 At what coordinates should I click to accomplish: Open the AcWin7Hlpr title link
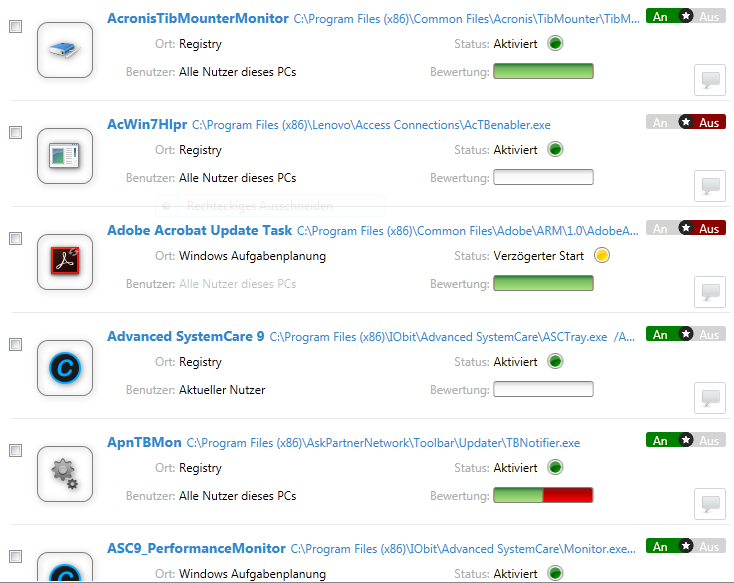[x=147, y=125]
